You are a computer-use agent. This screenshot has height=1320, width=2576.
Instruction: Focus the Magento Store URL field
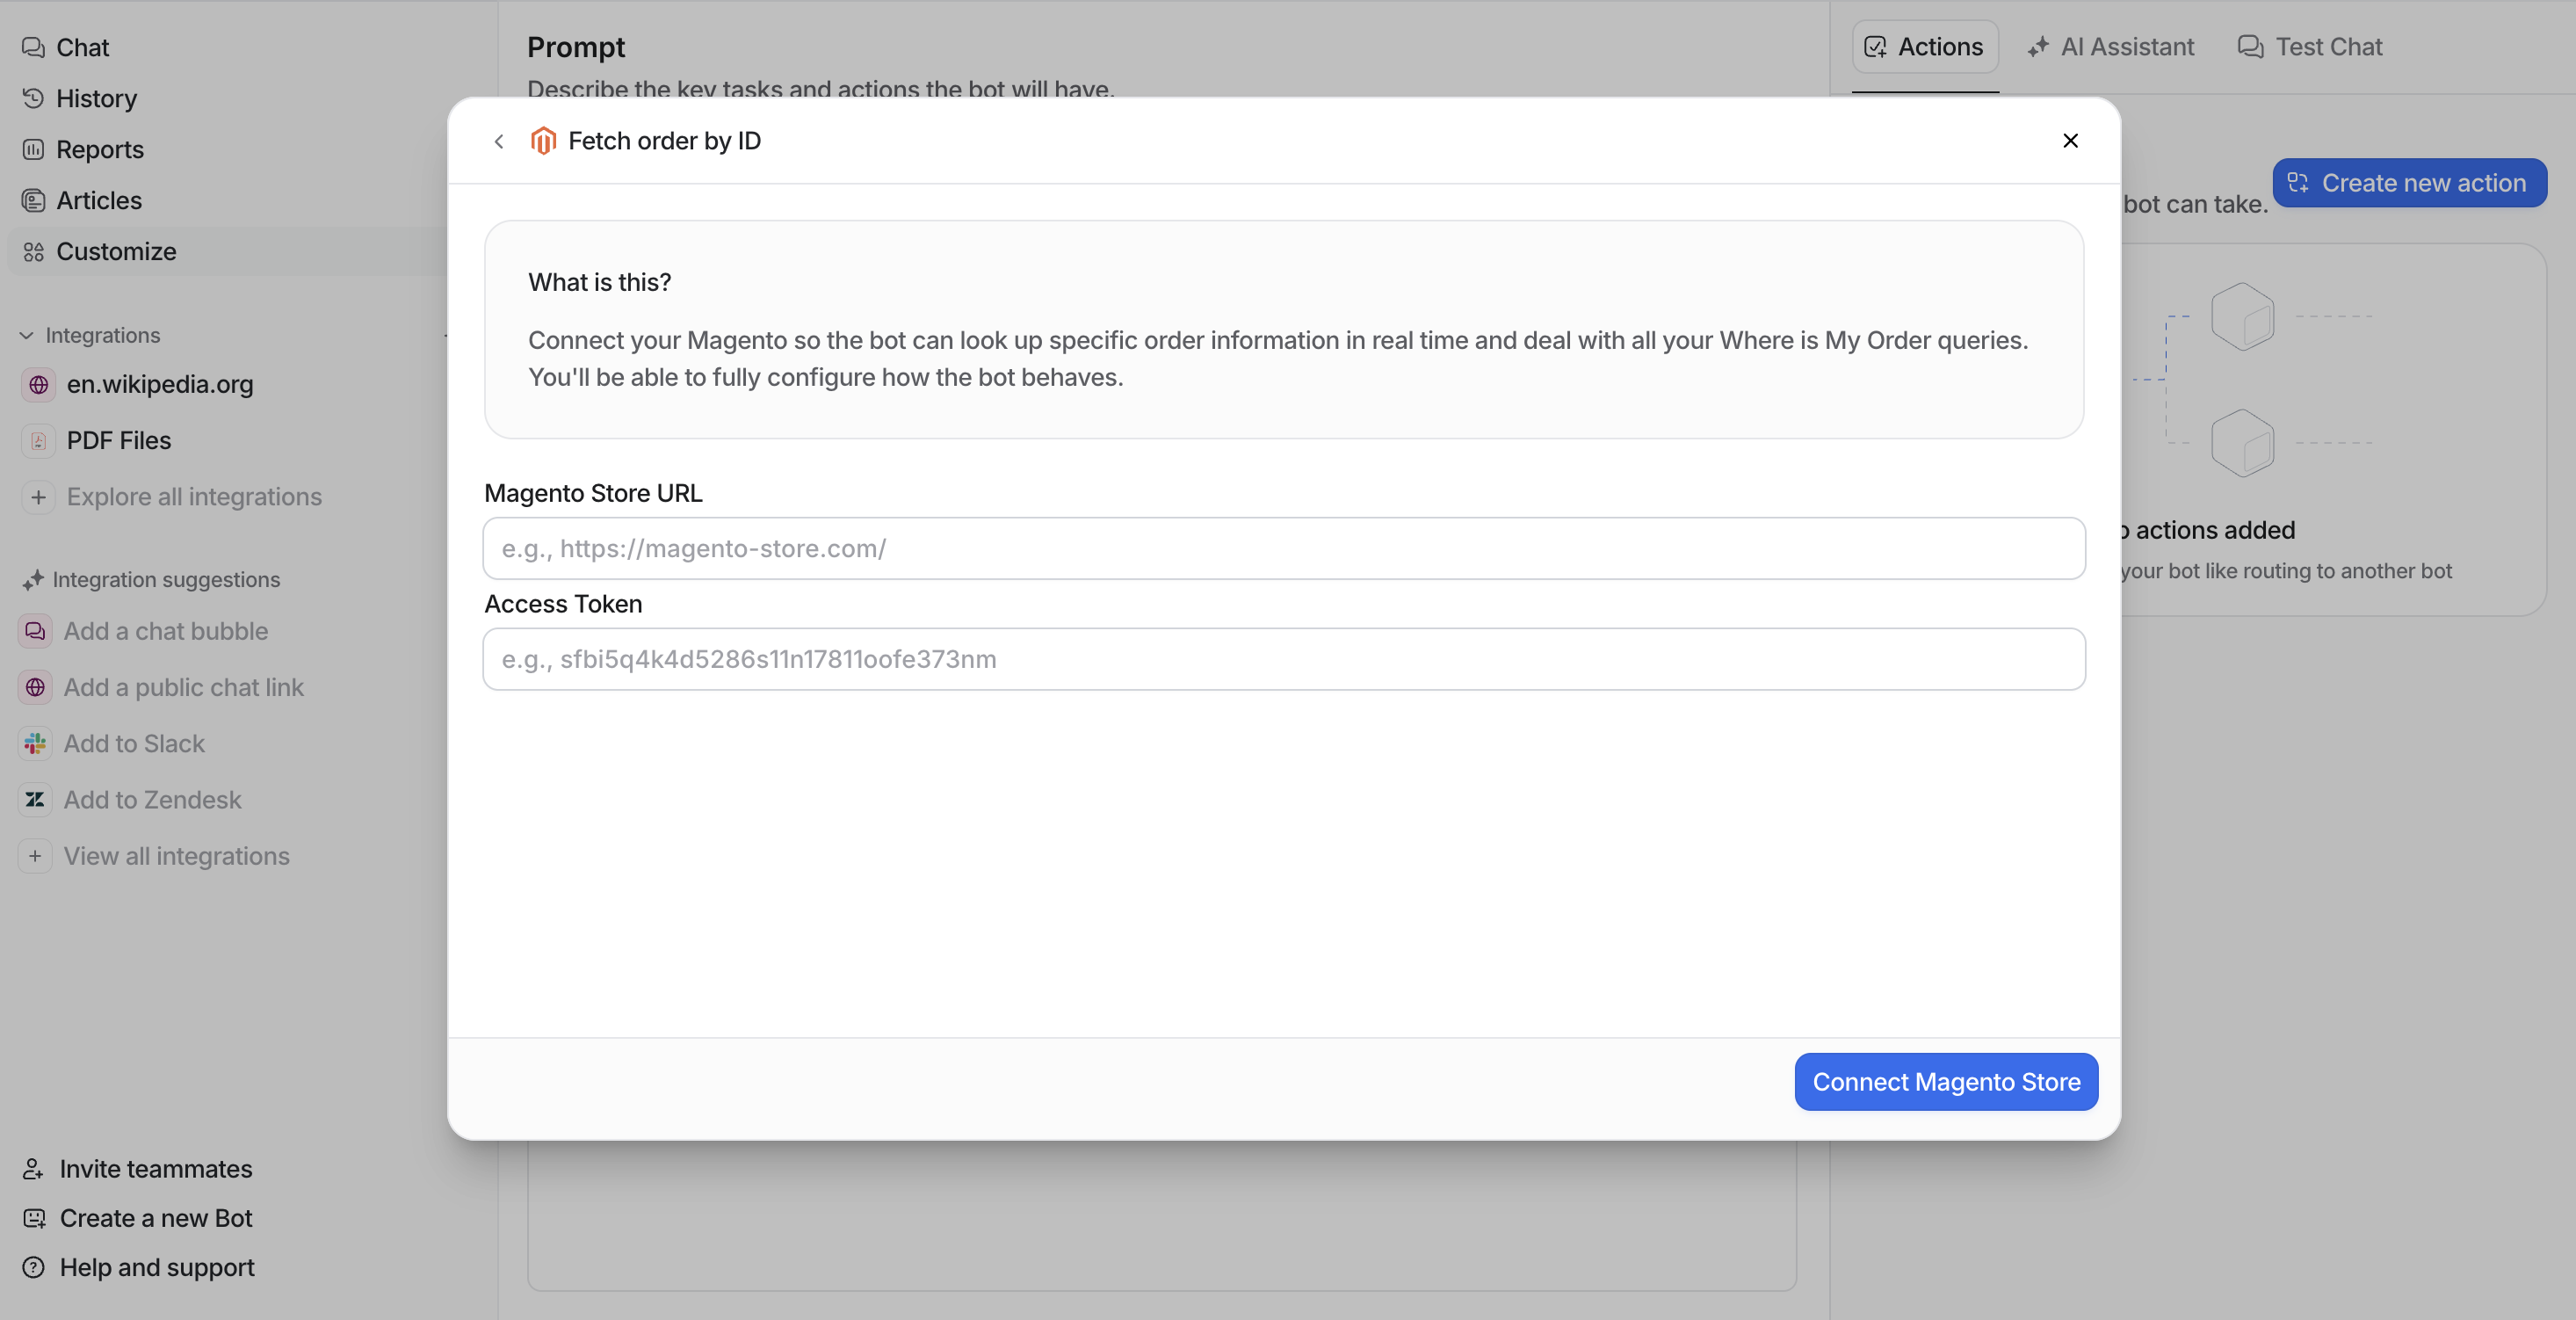[1283, 548]
